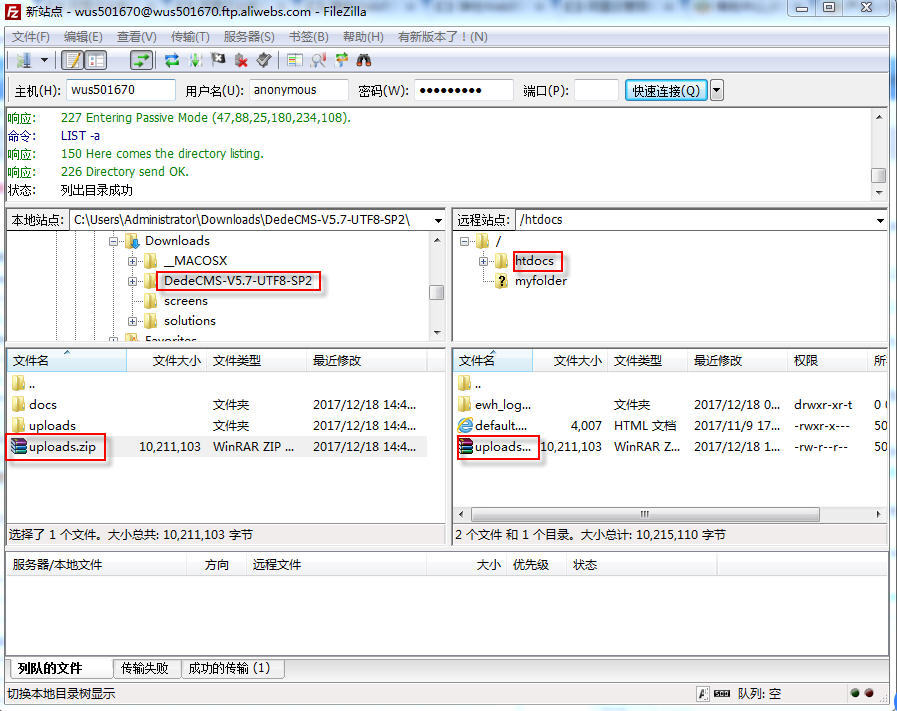Sort remote list by 文件类型 column
Image resolution: width=897 pixels, height=711 pixels.
pyautogui.click(x=647, y=361)
